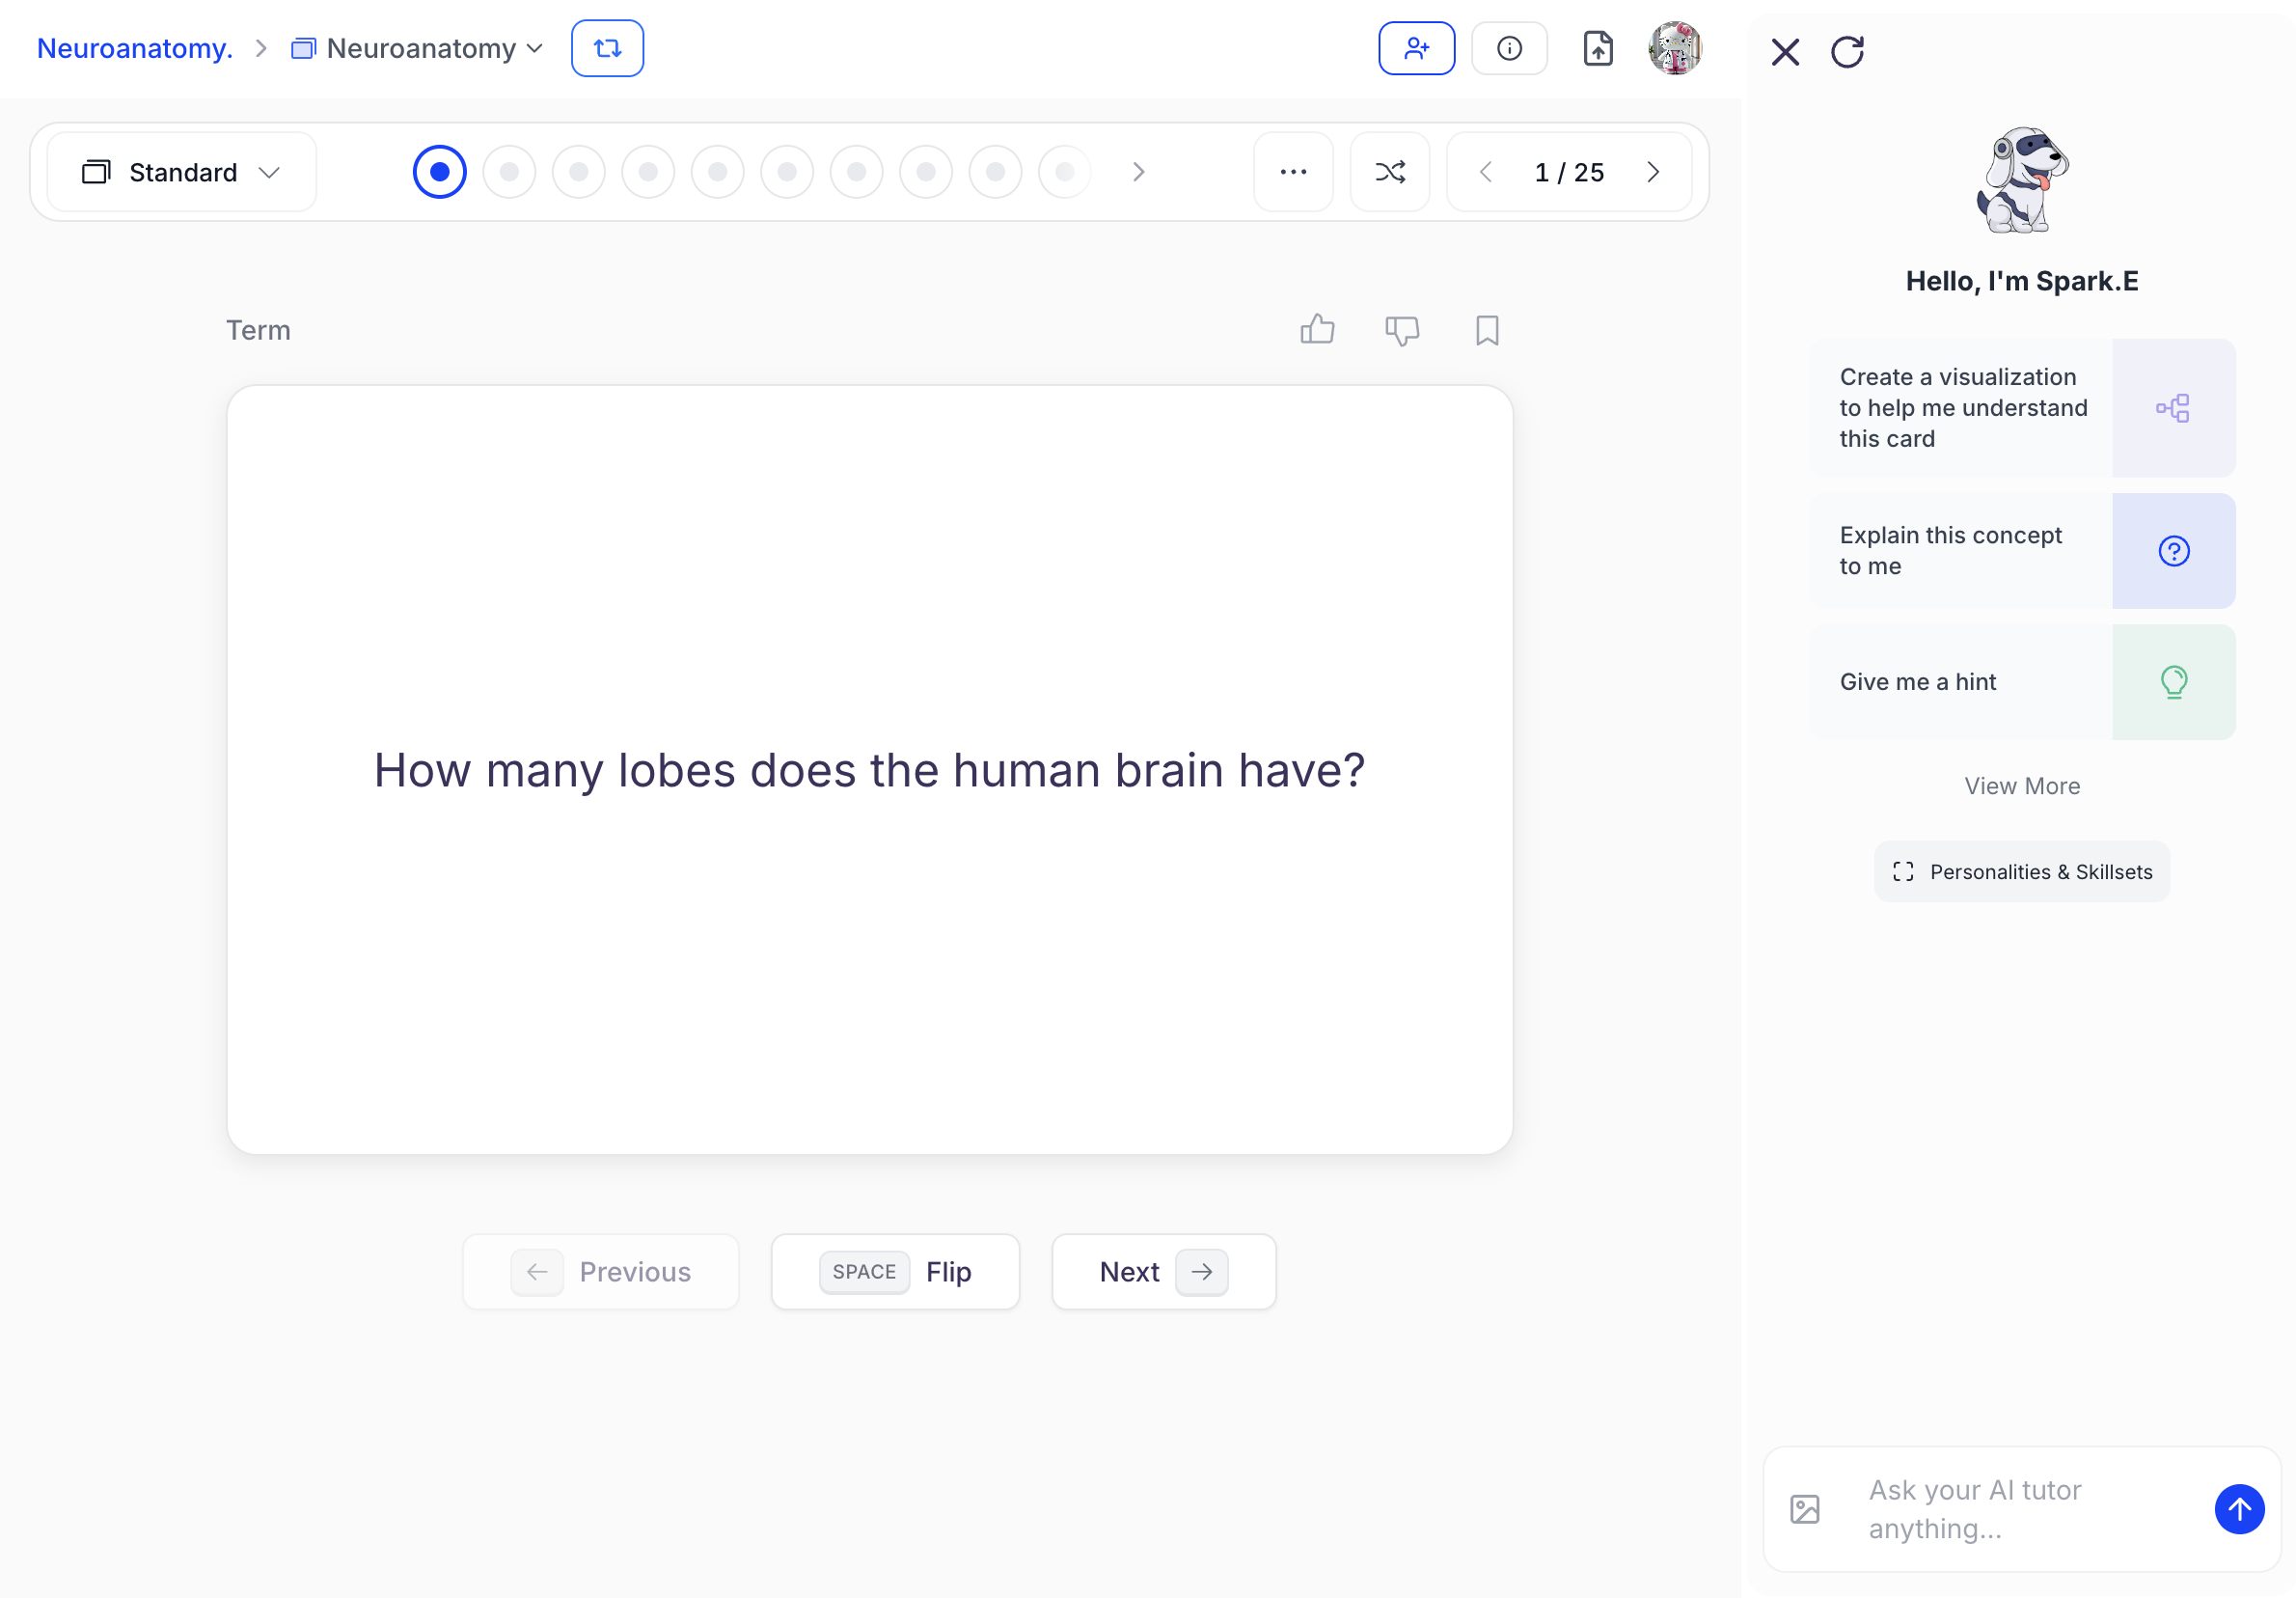The height and width of the screenshot is (1598, 2296).
Task: Select the second flashcard dot
Action: pos(509,172)
